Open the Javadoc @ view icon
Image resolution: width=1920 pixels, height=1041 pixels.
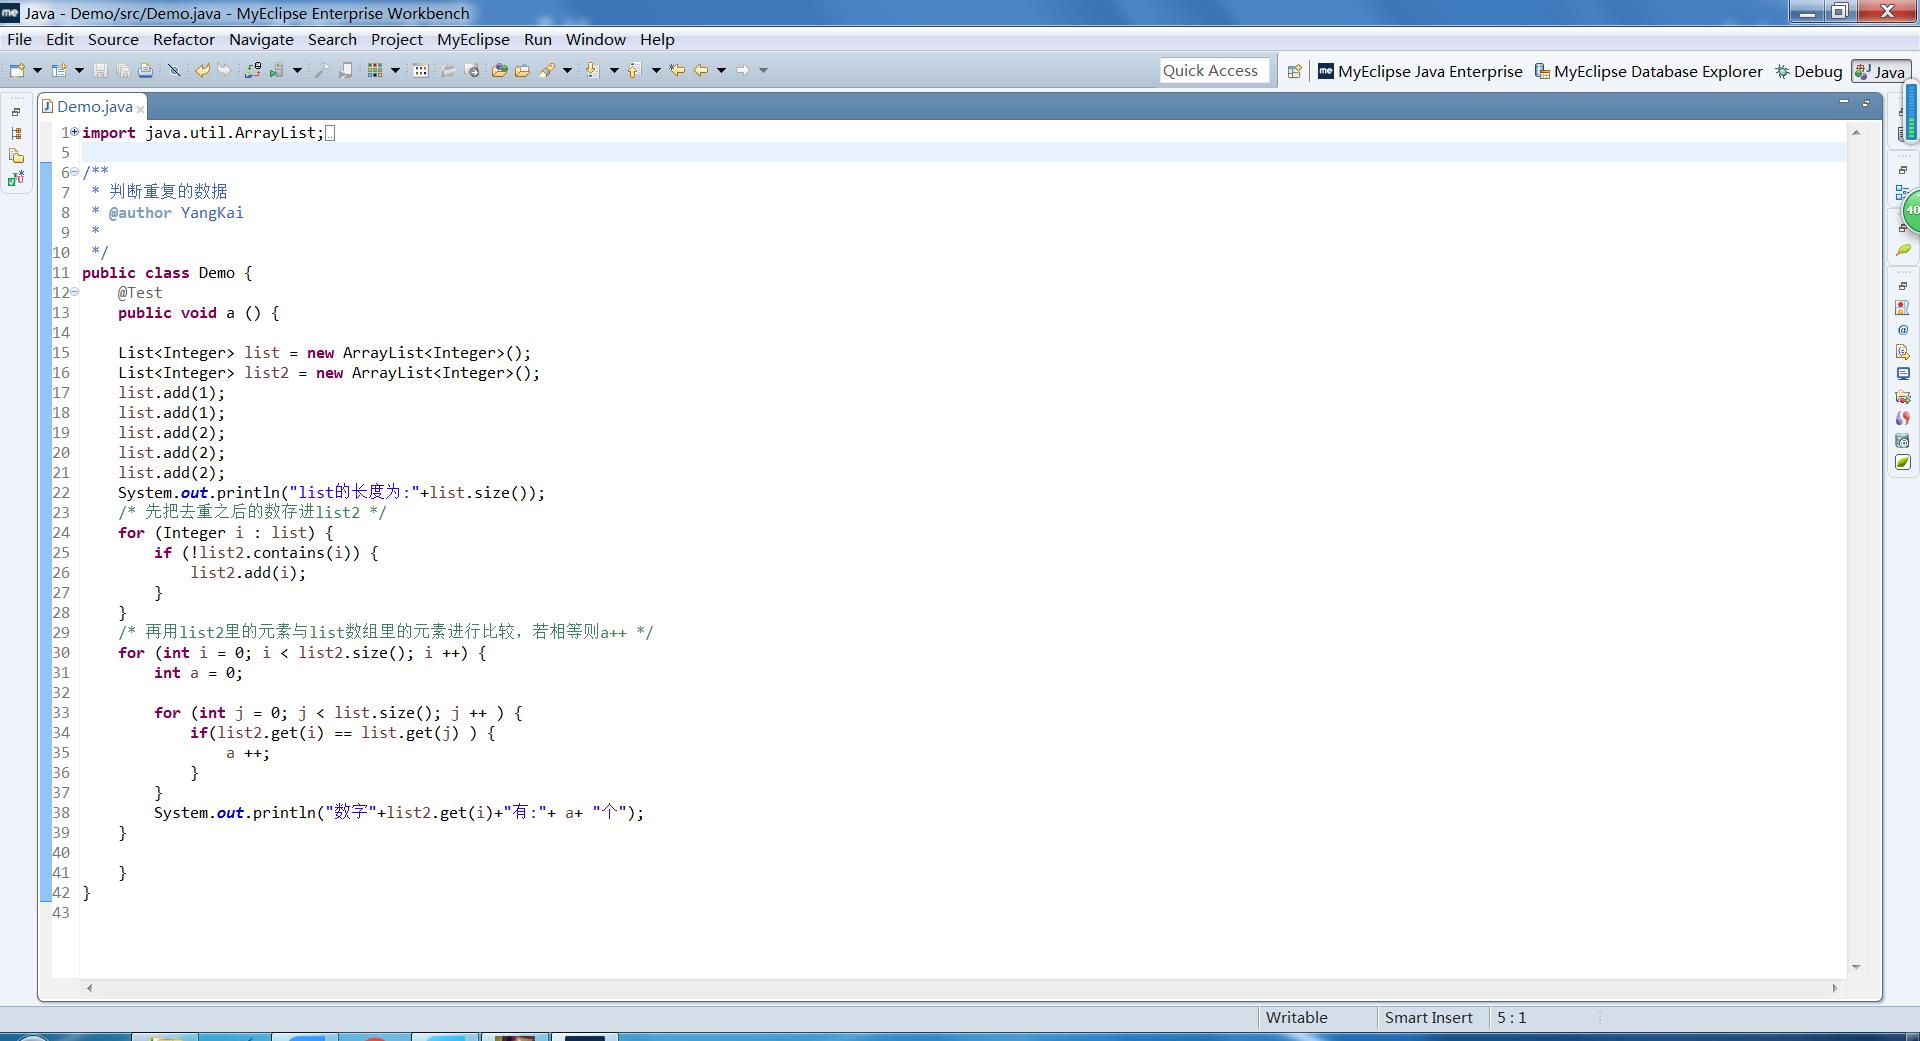coord(1903,330)
